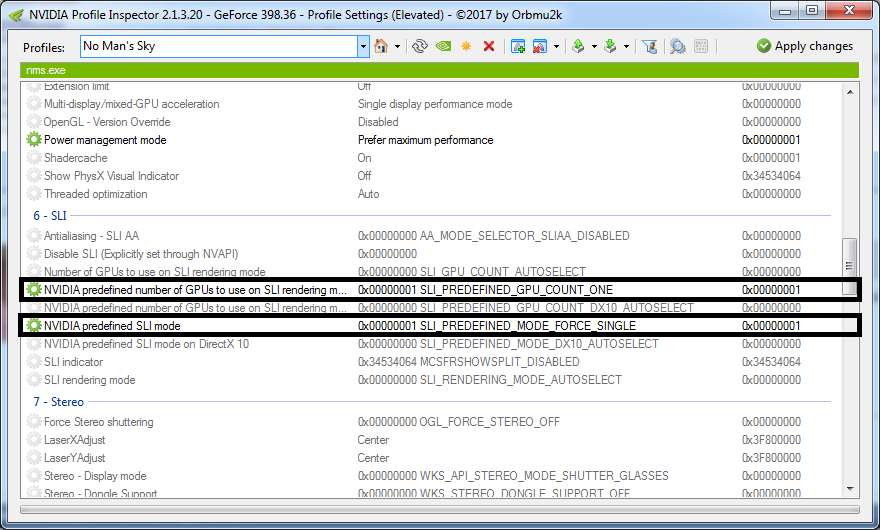Click gear icon beside Antialiasing - SLI AA

tap(34, 235)
